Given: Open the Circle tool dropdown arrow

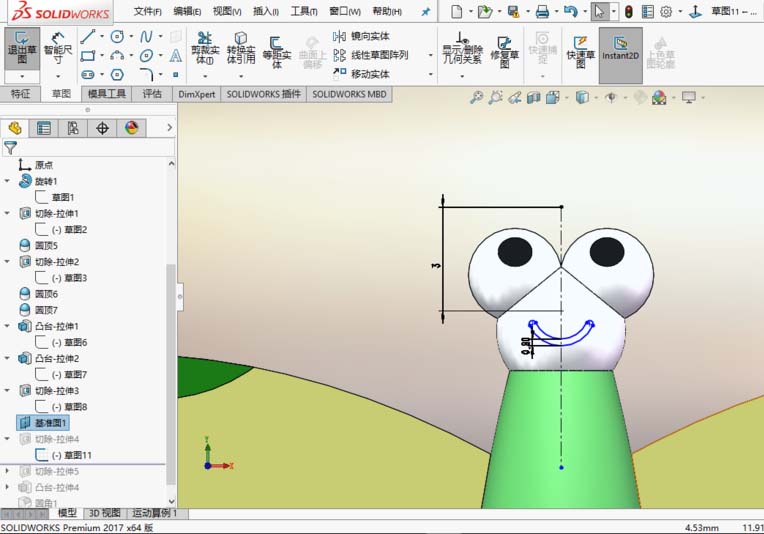Looking at the screenshot, I should [x=131, y=36].
